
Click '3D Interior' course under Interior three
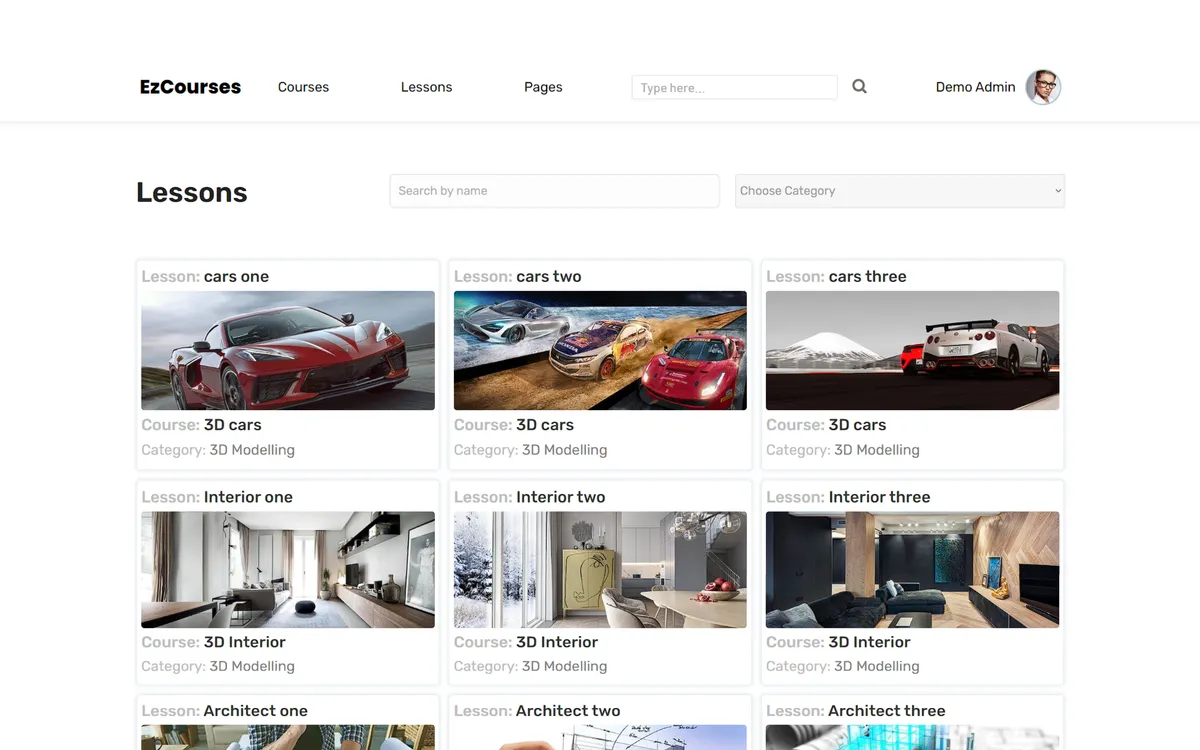coord(869,642)
